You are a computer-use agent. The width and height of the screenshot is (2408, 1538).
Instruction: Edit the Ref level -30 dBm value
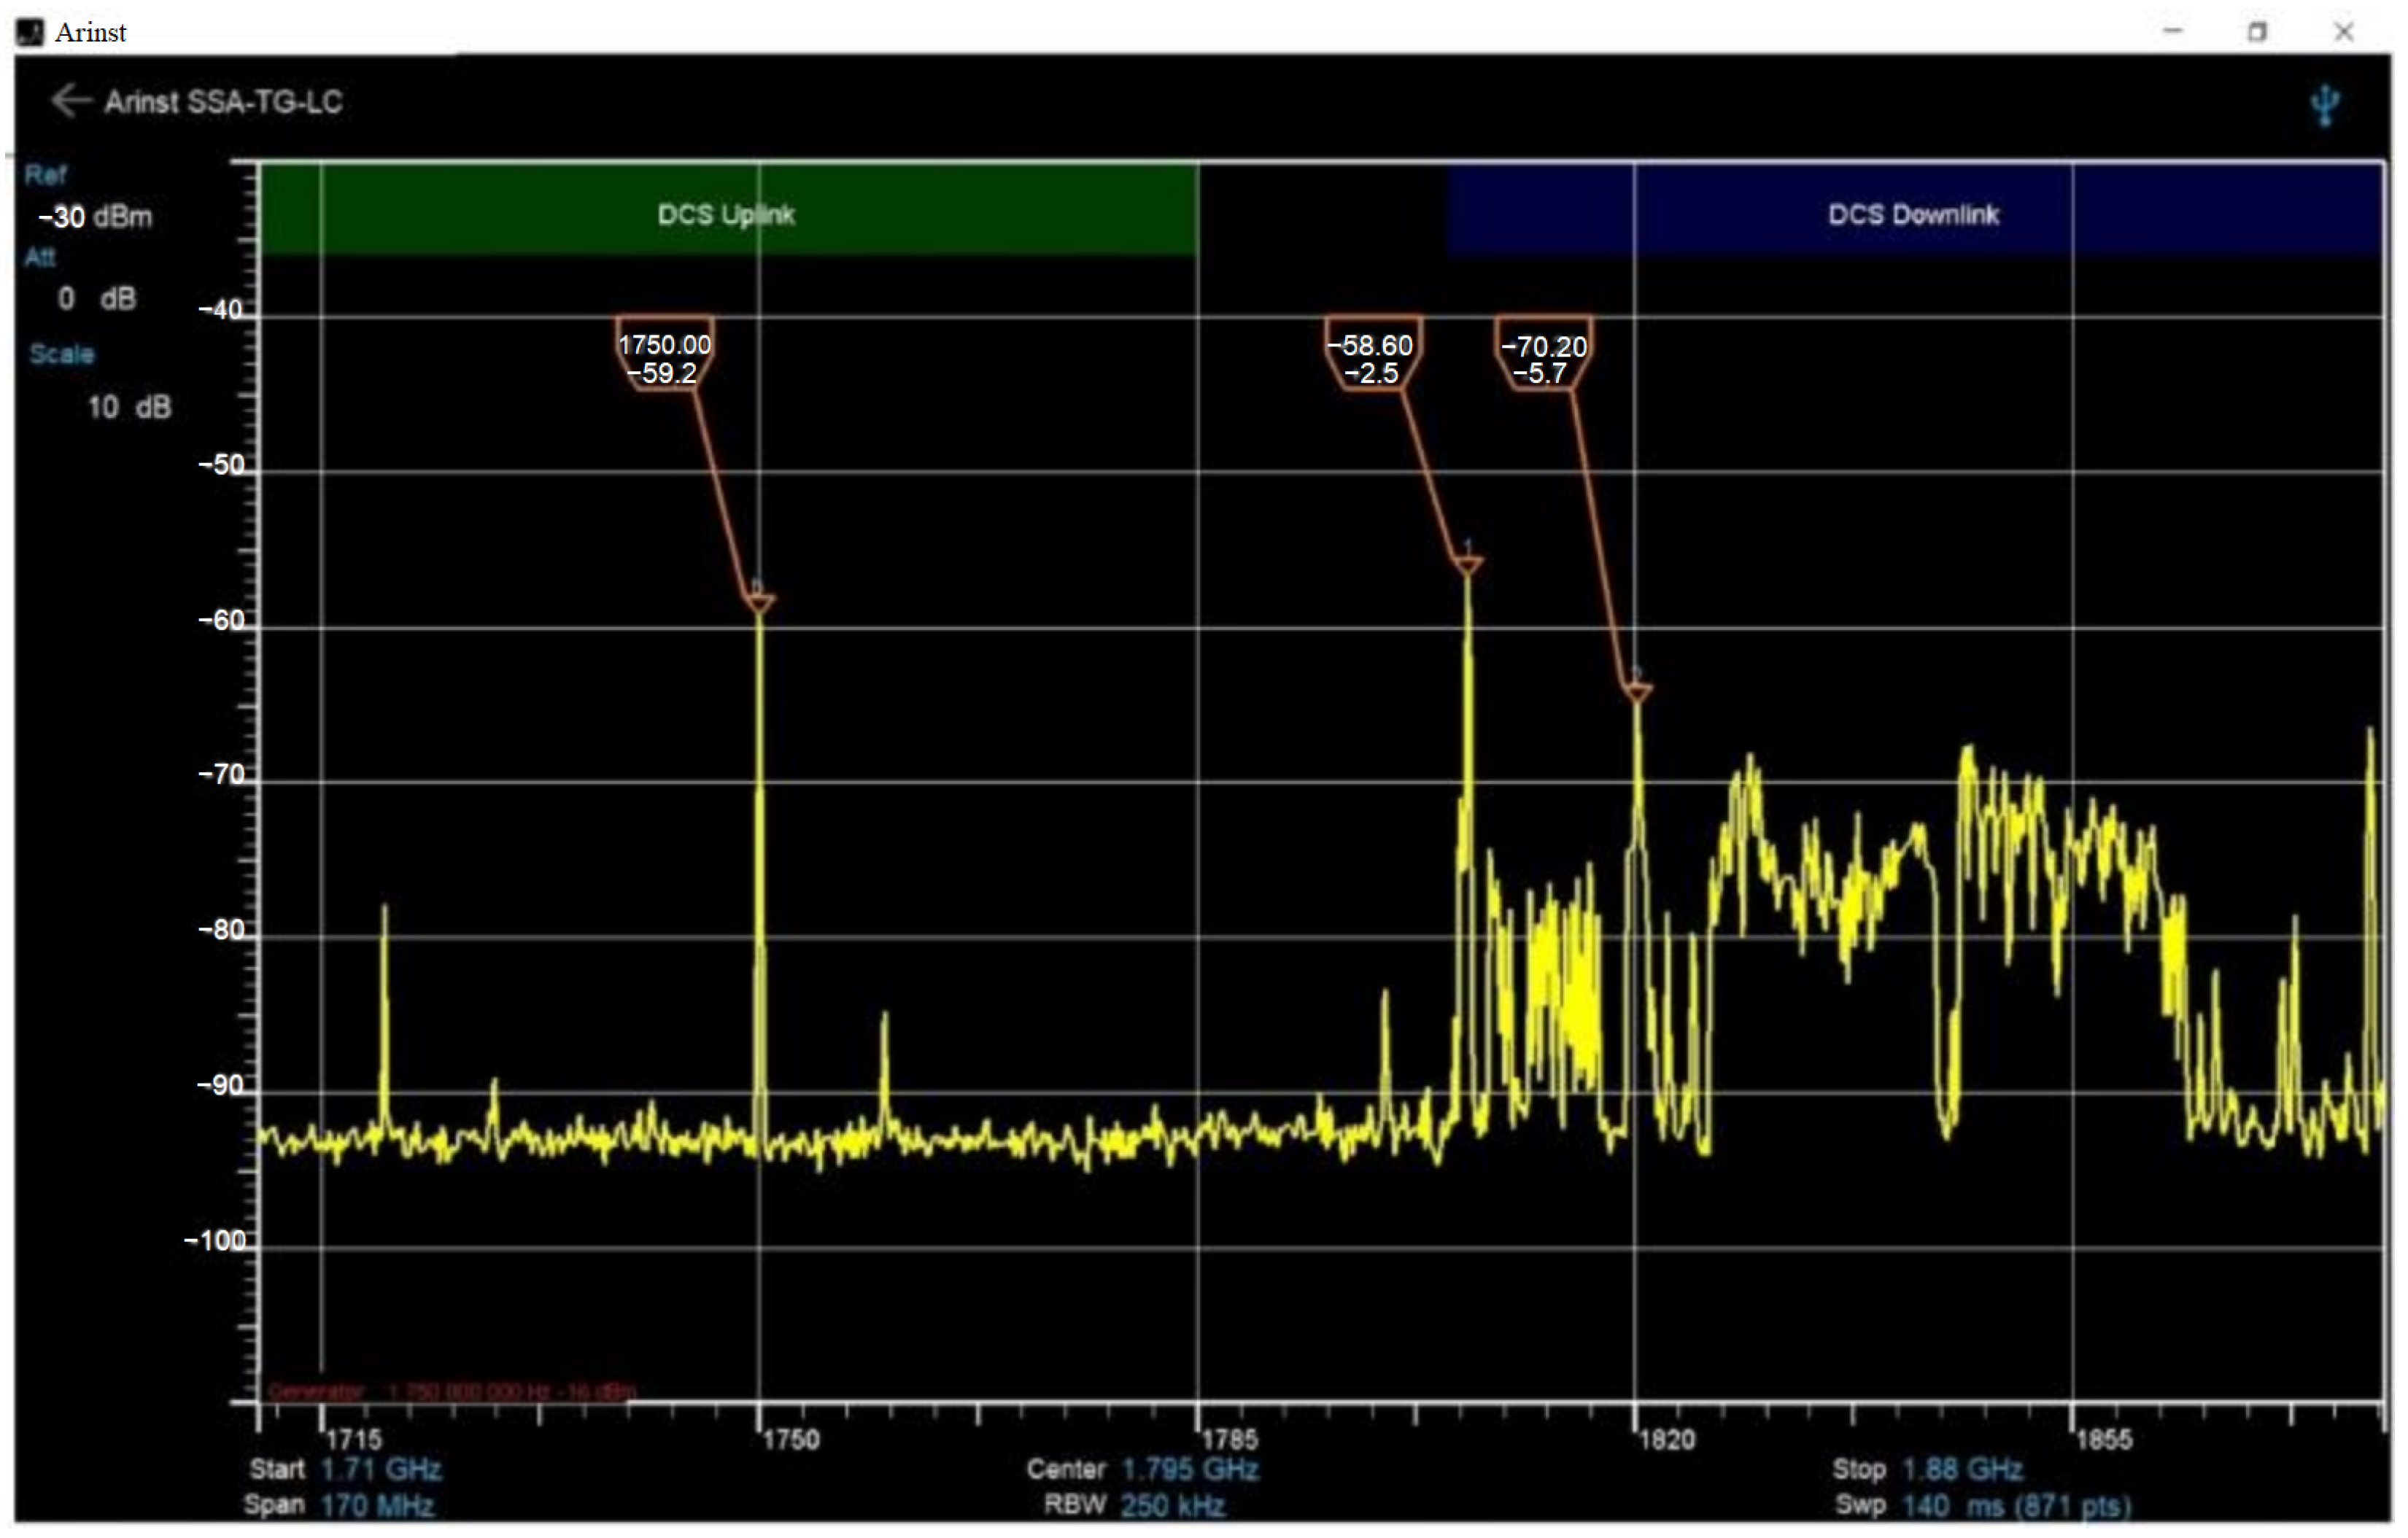click(96, 217)
